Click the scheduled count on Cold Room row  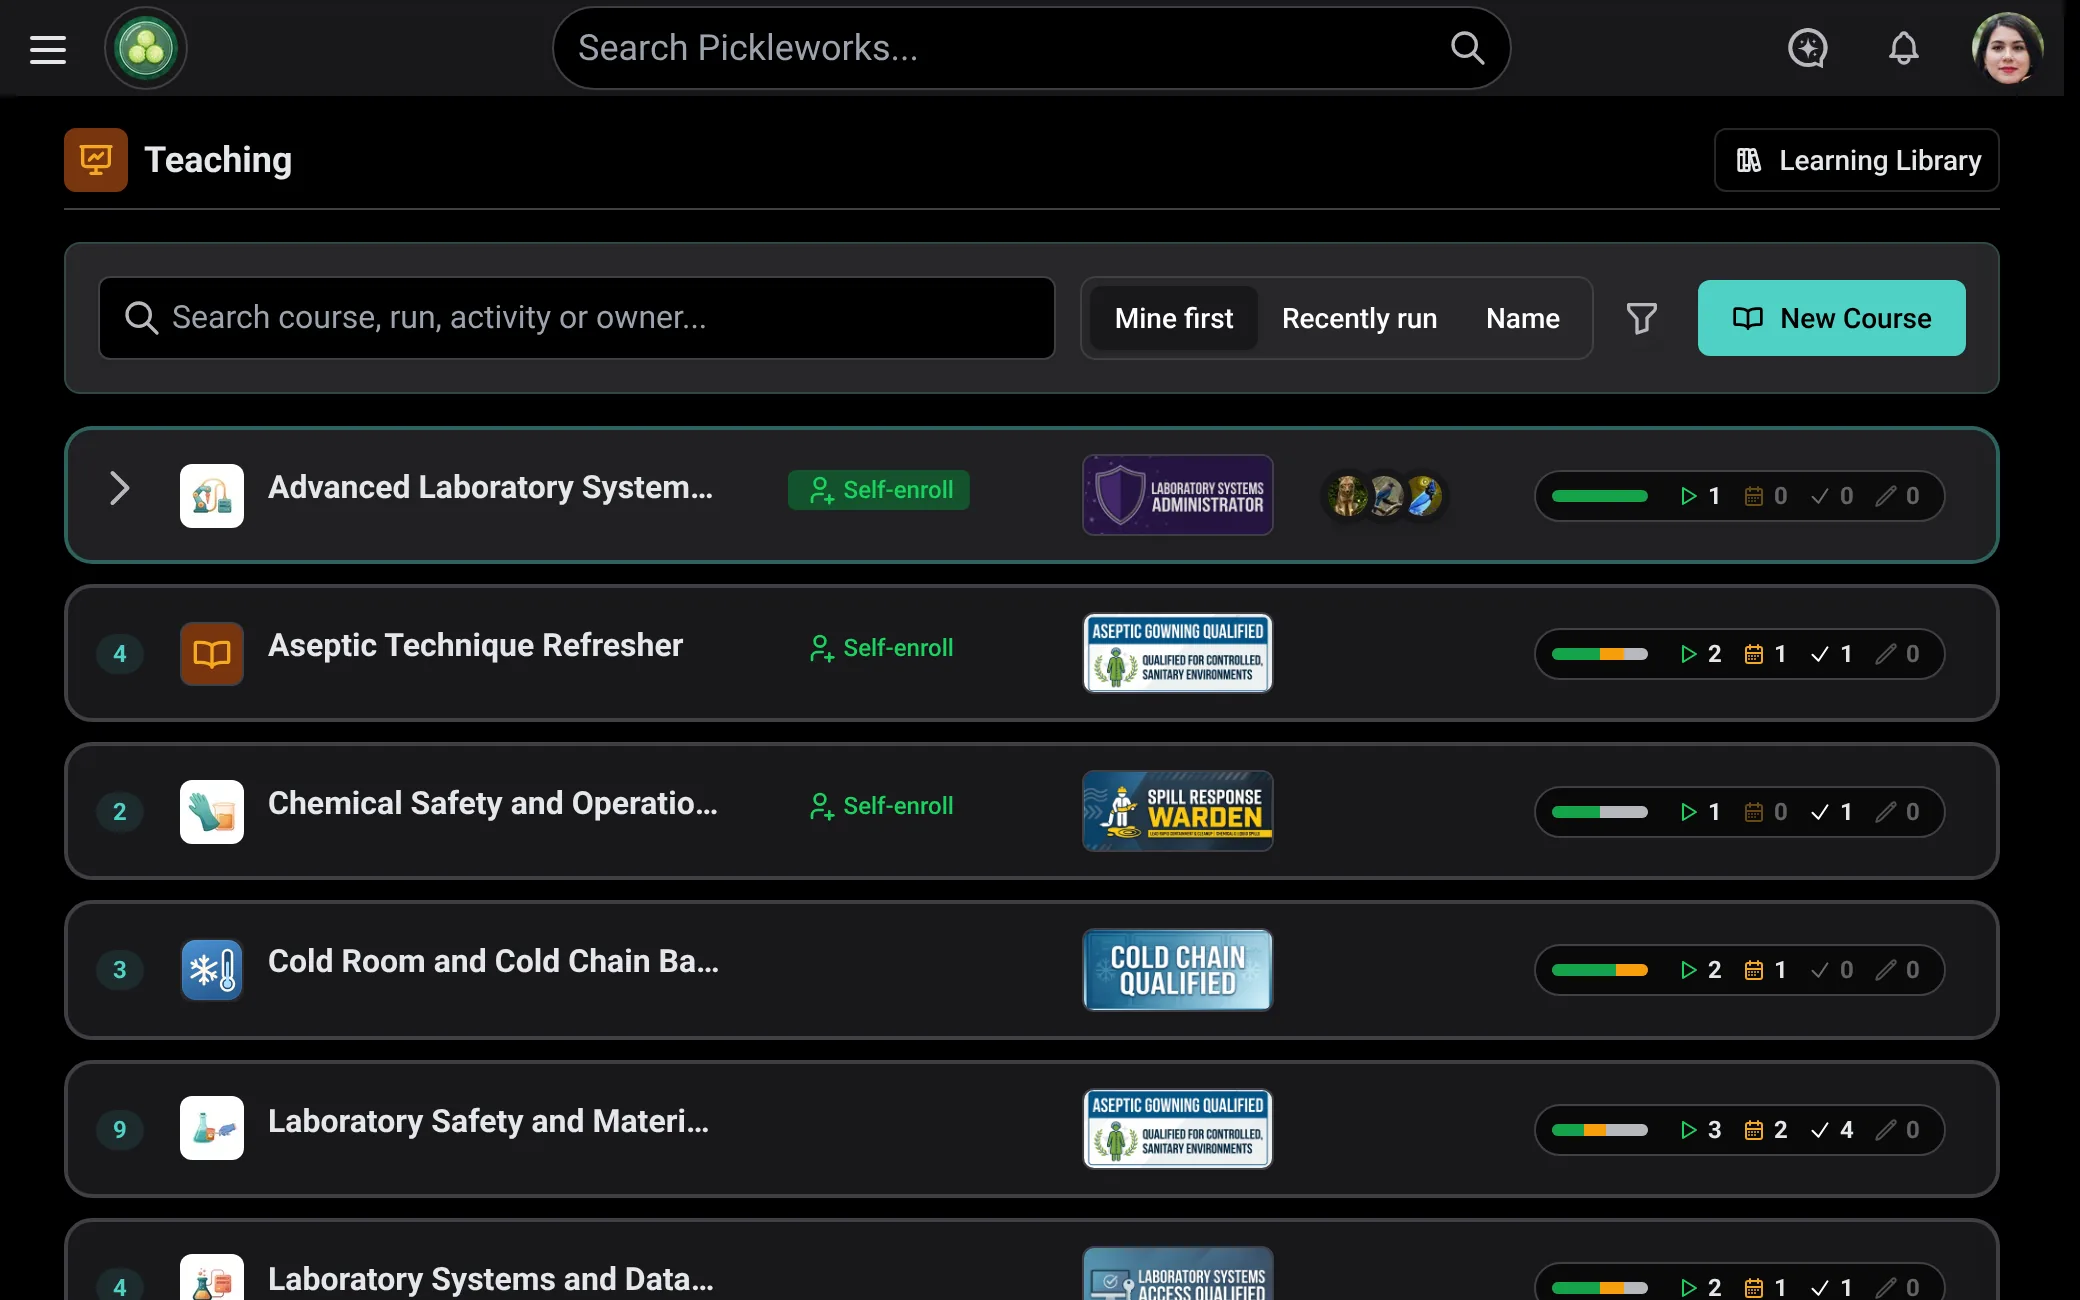click(x=1766, y=970)
